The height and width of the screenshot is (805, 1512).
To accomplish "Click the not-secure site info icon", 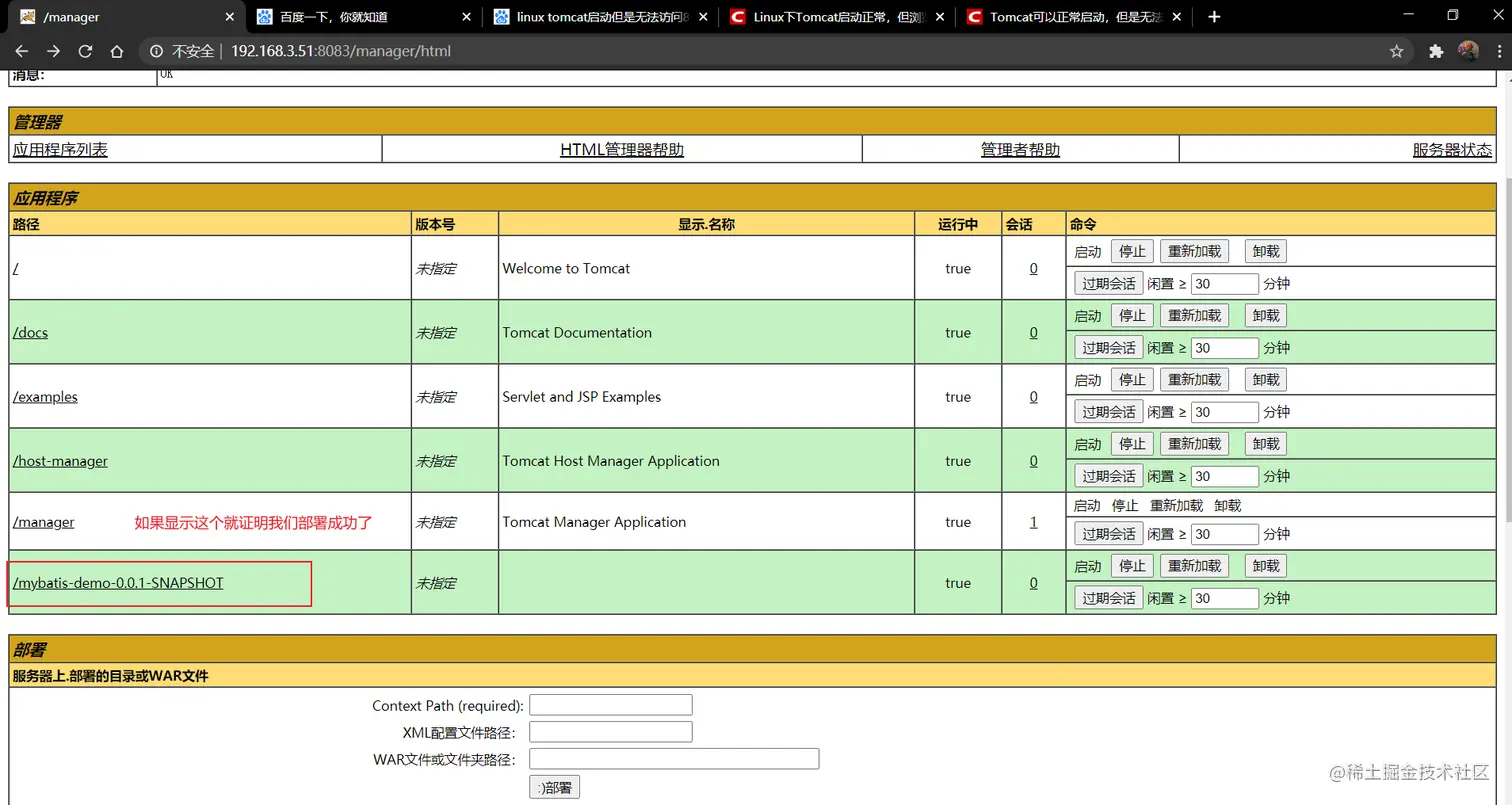I will coord(156,51).
